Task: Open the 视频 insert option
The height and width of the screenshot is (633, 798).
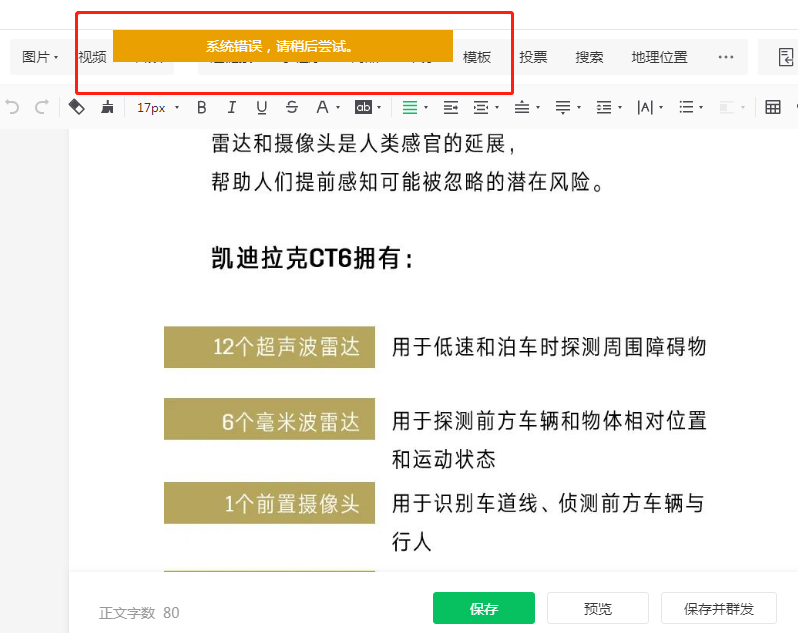Action: point(93,57)
